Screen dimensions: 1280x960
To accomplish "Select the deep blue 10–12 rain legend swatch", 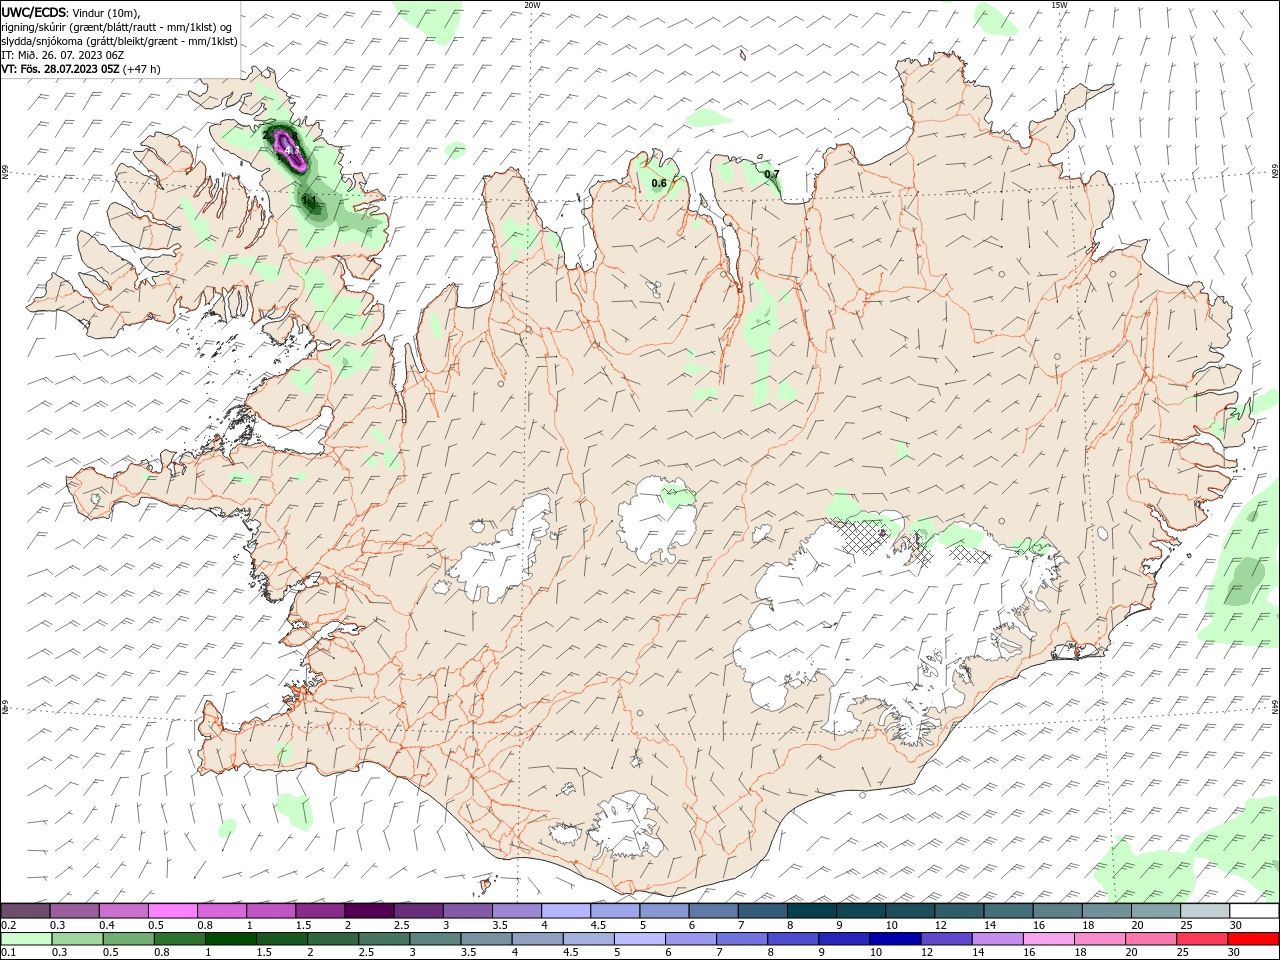I will (x=894, y=939).
